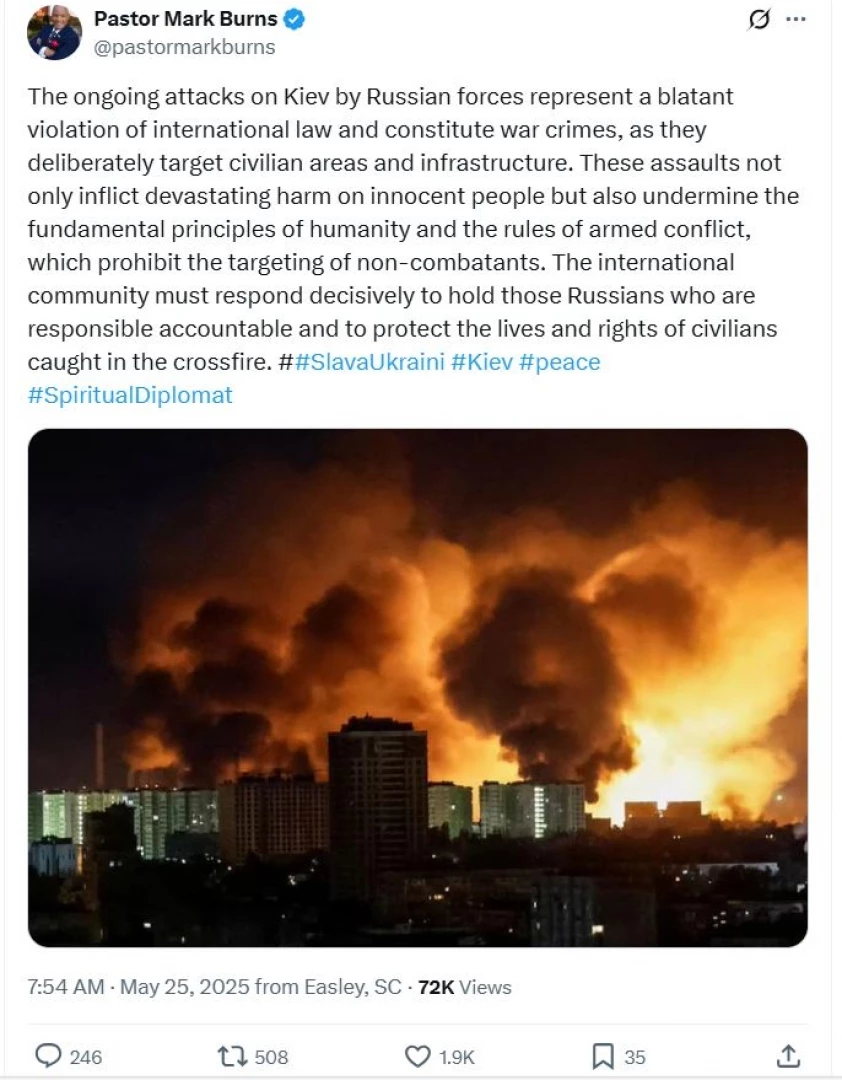The image size is (842, 1080).
Task: Open Pastor Mark Burns profile avatar
Action: coord(54,32)
